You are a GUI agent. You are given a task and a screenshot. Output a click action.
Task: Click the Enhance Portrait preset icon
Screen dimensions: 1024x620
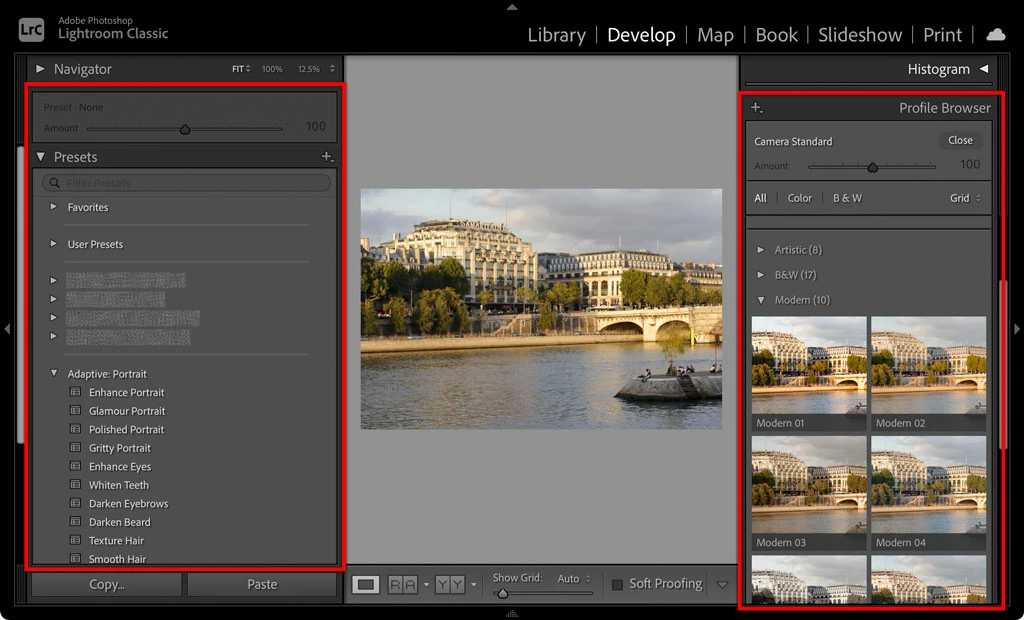pyautogui.click(x=76, y=392)
